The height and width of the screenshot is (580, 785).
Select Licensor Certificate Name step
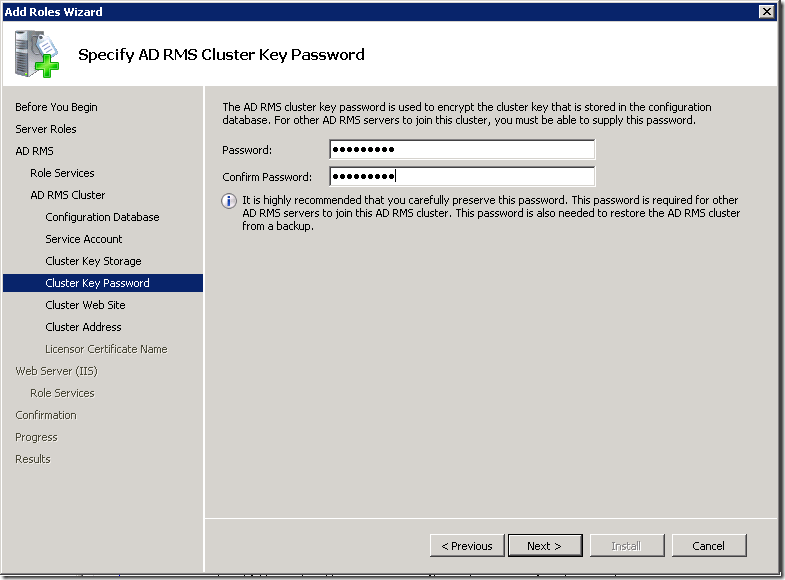click(x=106, y=349)
